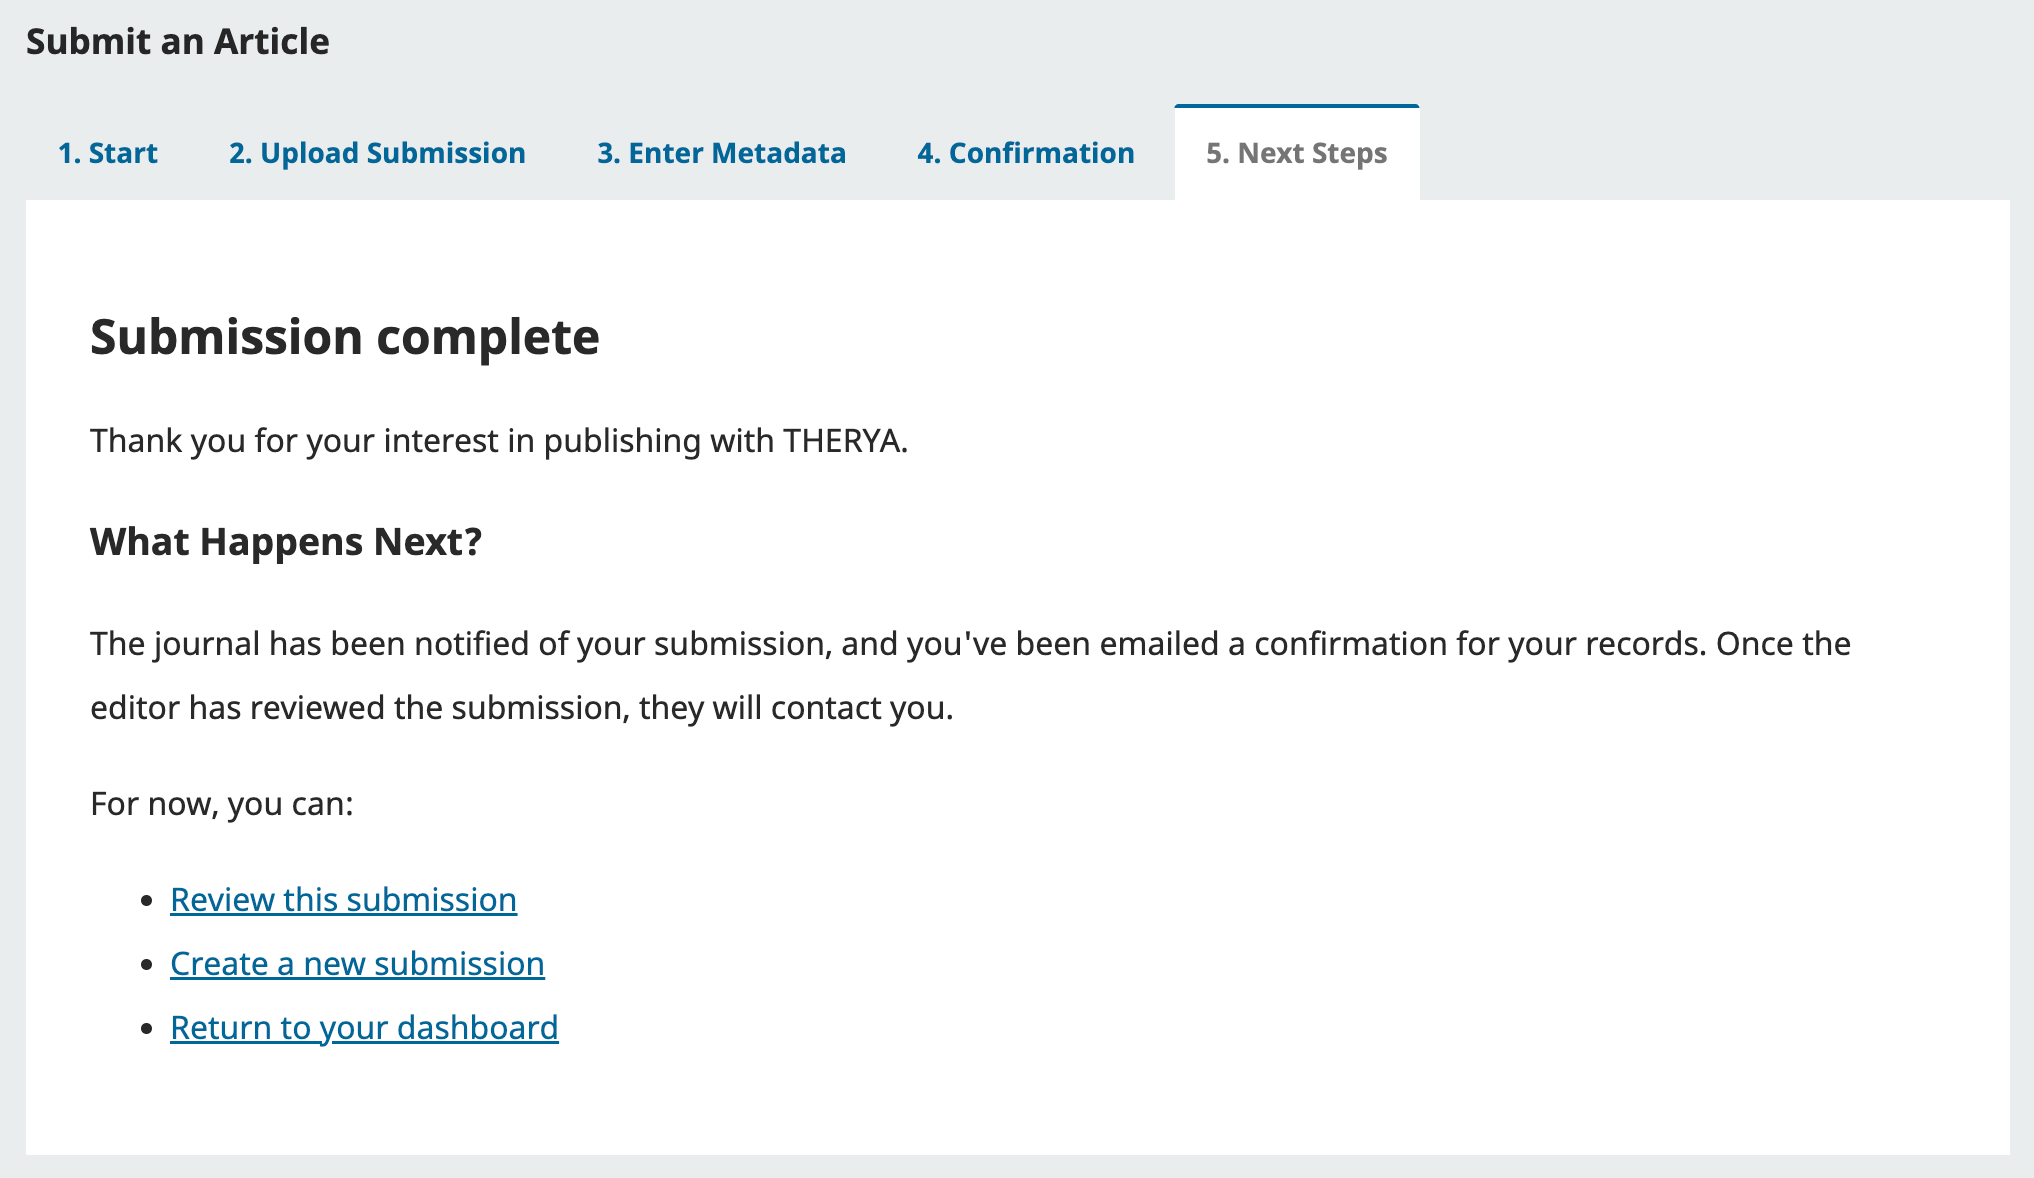The height and width of the screenshot is (1178, 2034).
Task: Click the word THERYA in the thank-you line
Action: [842, 441]
